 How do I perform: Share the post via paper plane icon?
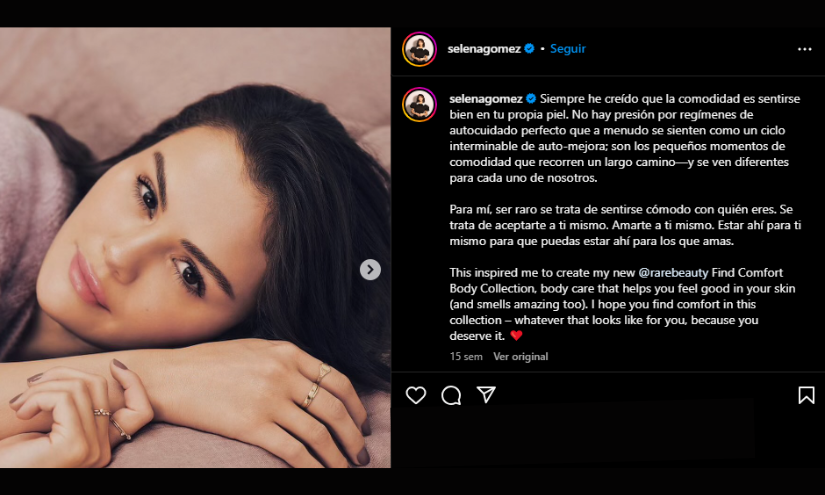486,395
